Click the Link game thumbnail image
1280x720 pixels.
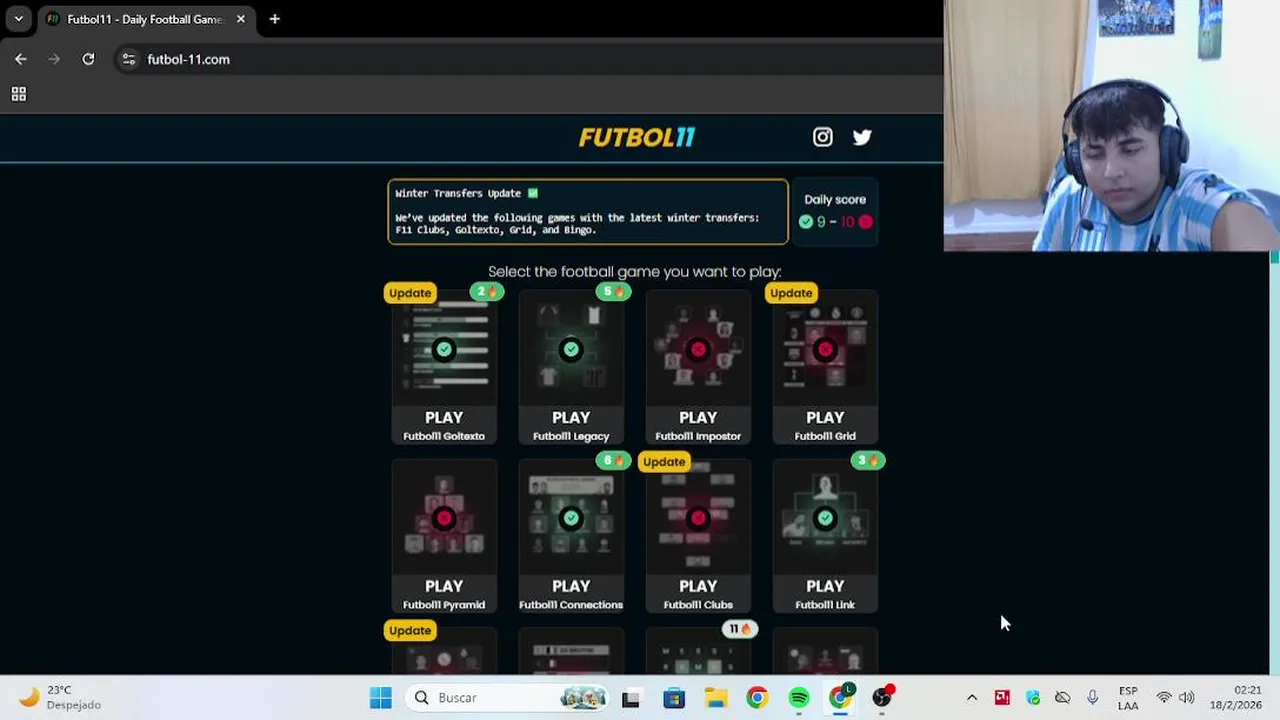coord(825,518)
